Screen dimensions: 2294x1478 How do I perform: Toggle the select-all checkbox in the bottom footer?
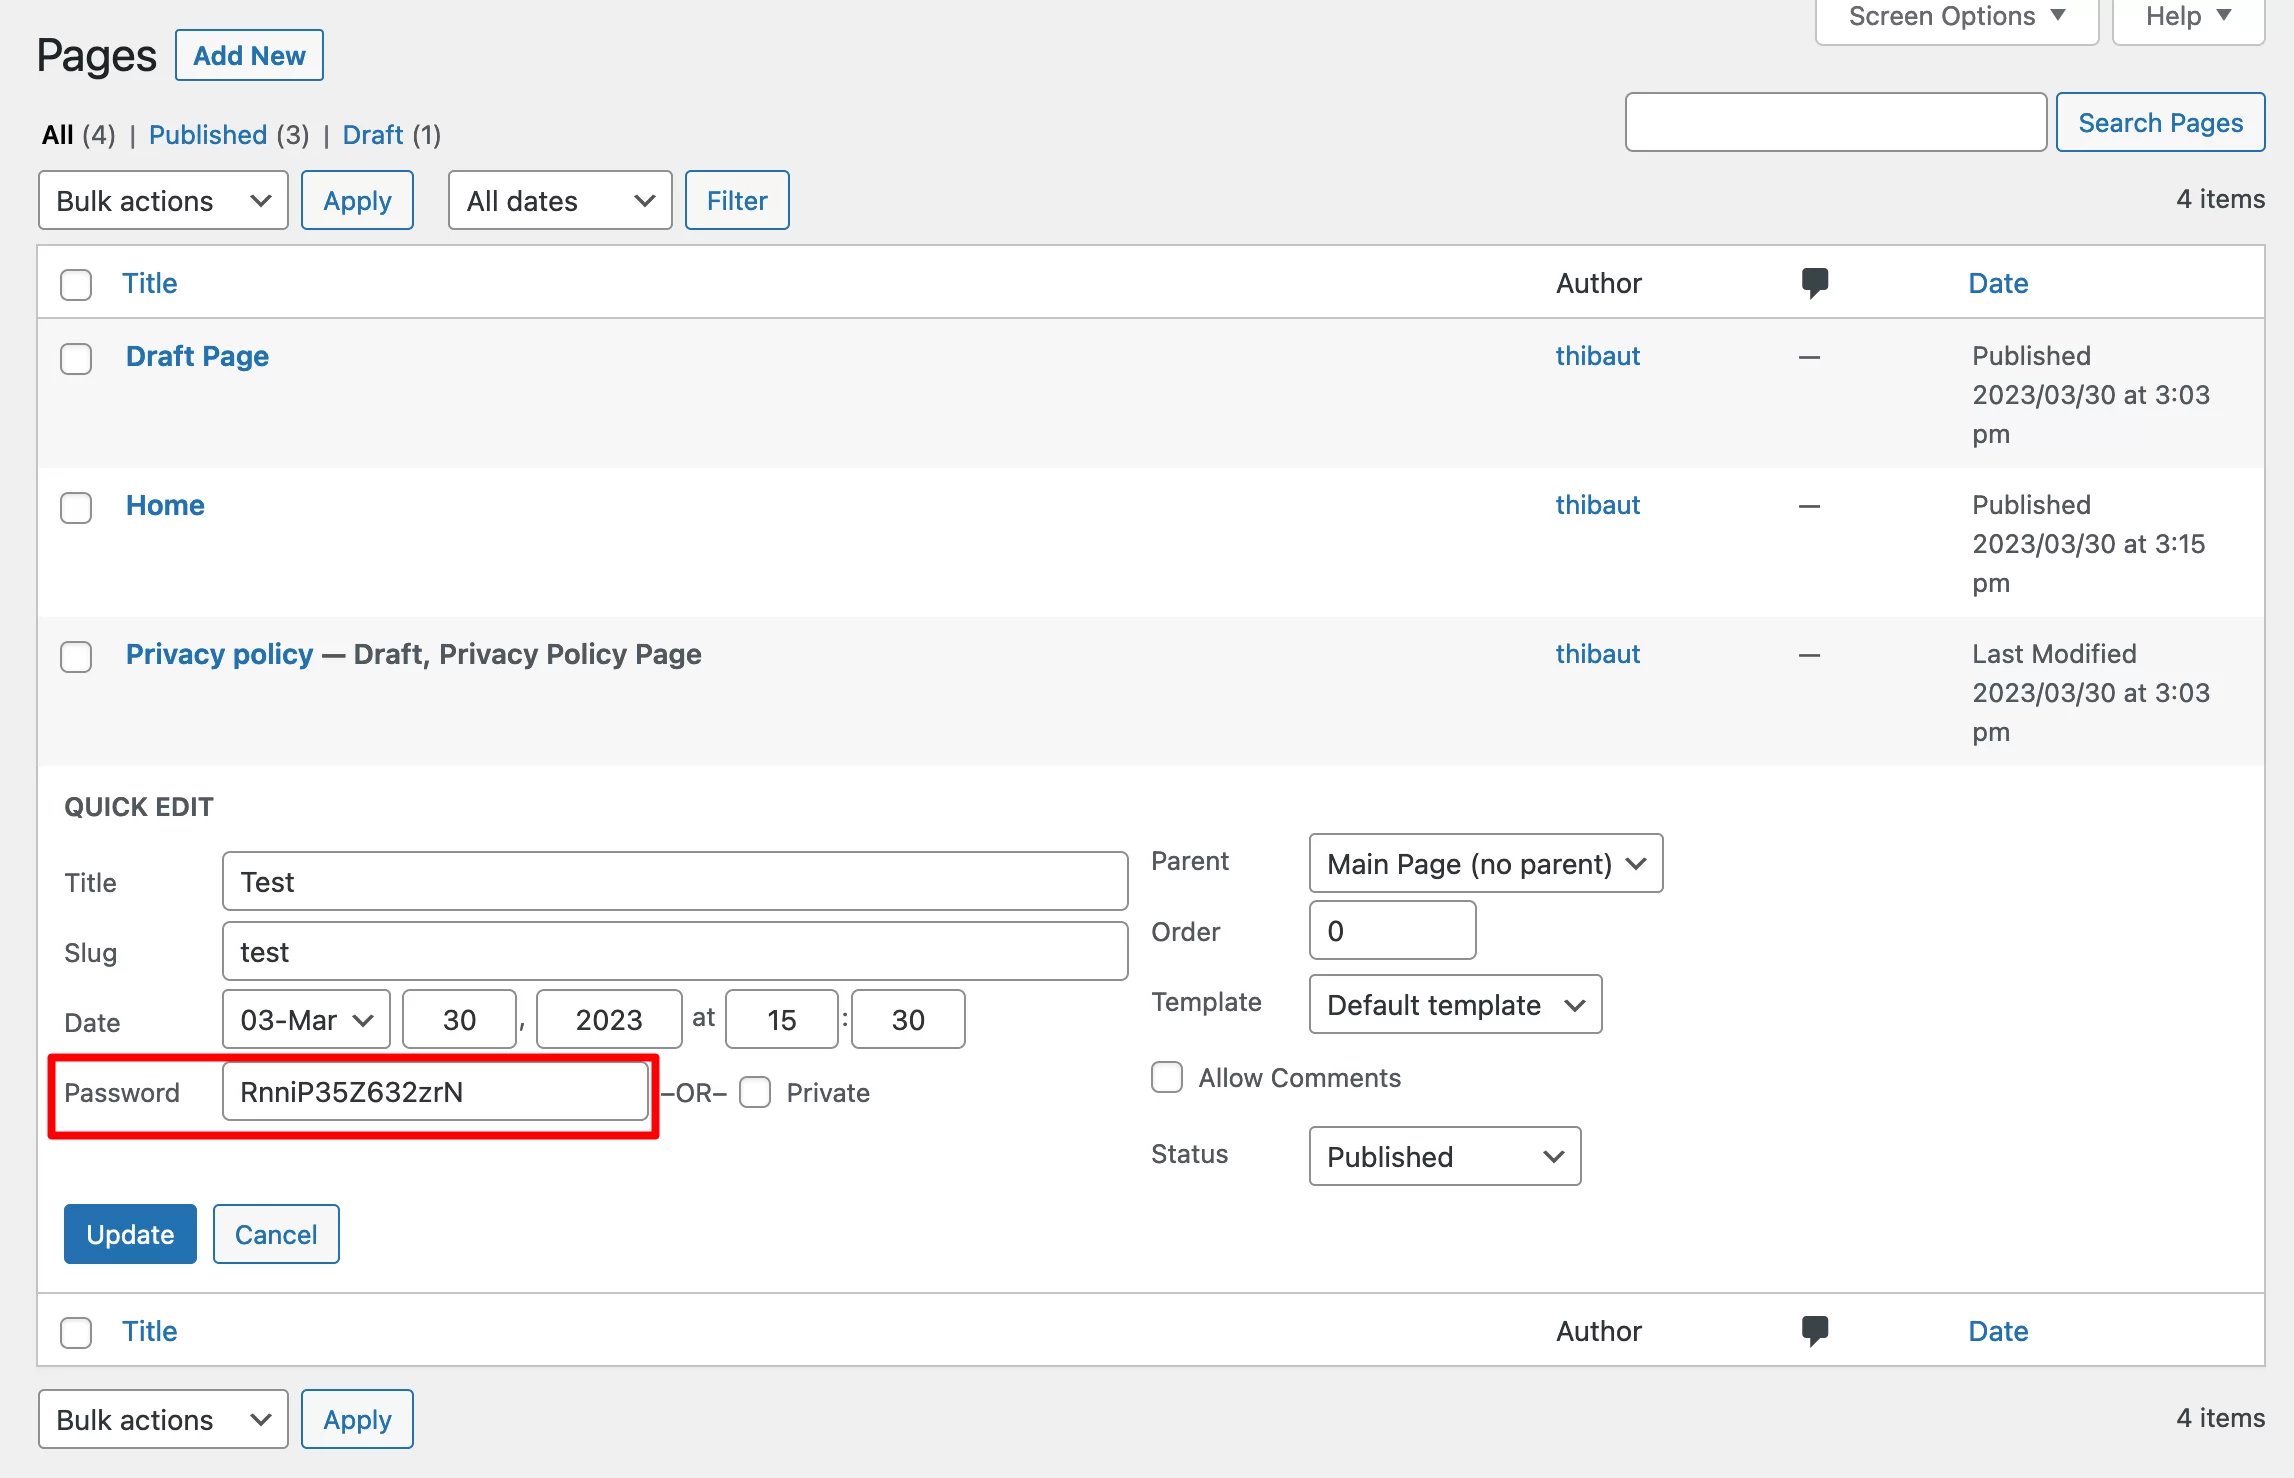(76, 1332)
